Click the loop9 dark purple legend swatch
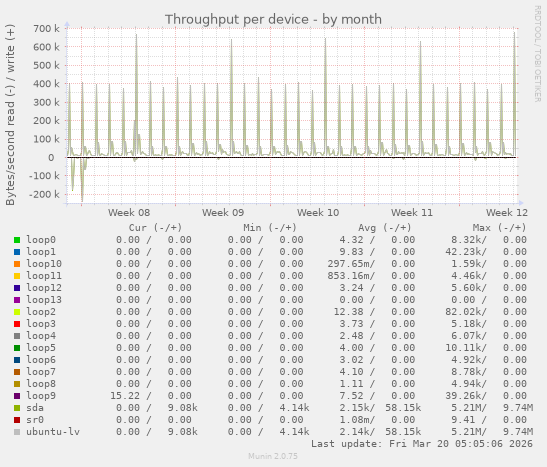 click(x=17, y=396)
